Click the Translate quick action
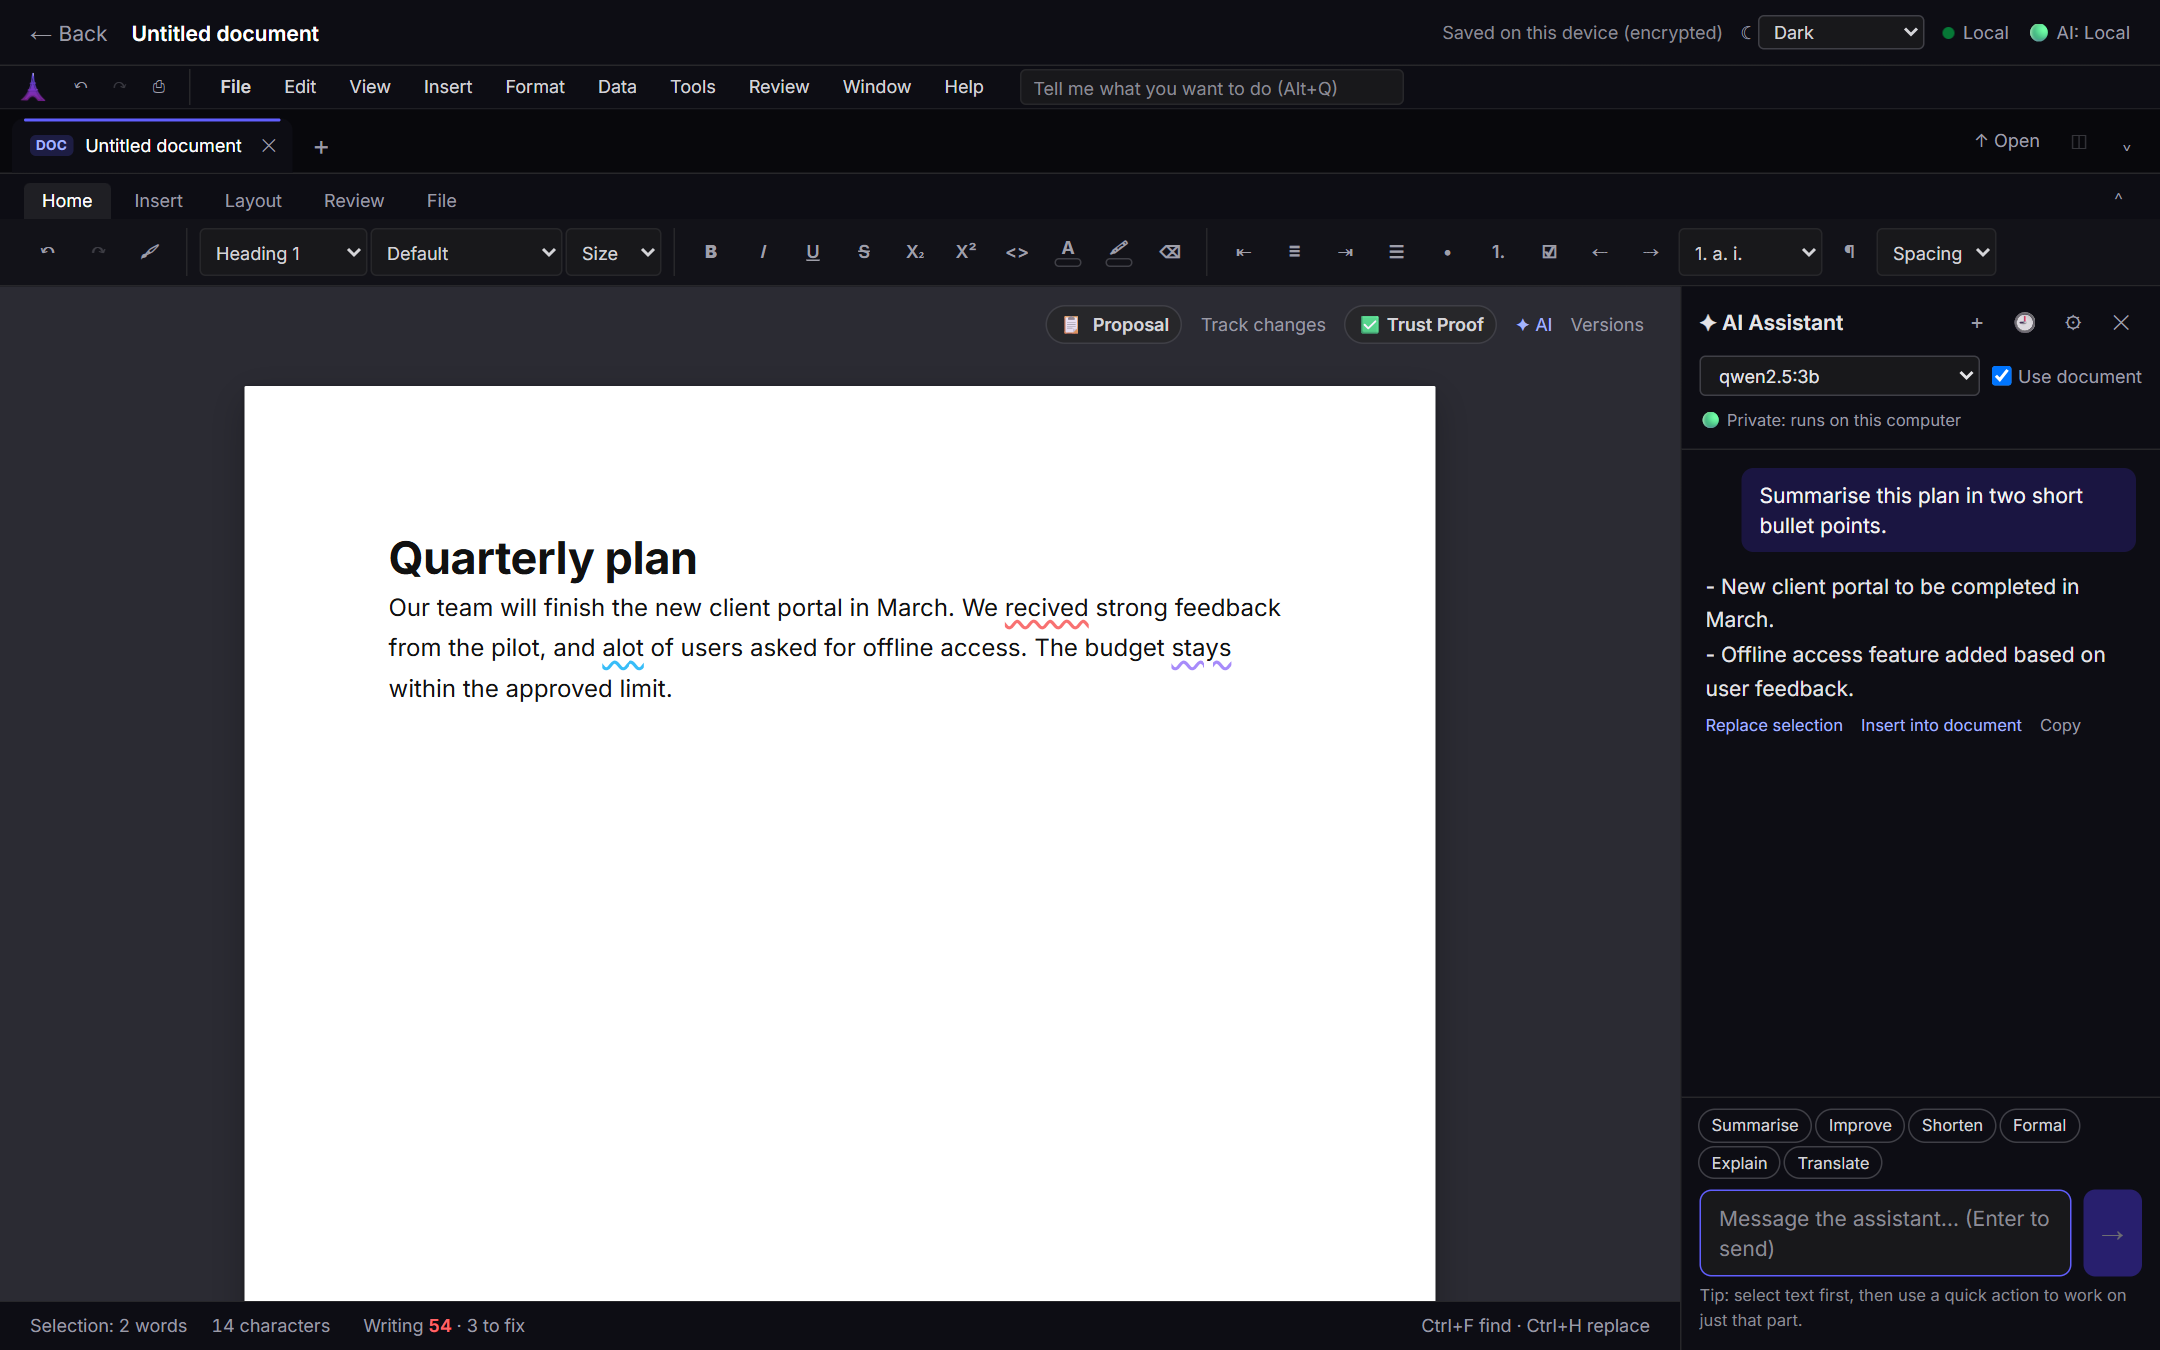 point(1833,1163)
